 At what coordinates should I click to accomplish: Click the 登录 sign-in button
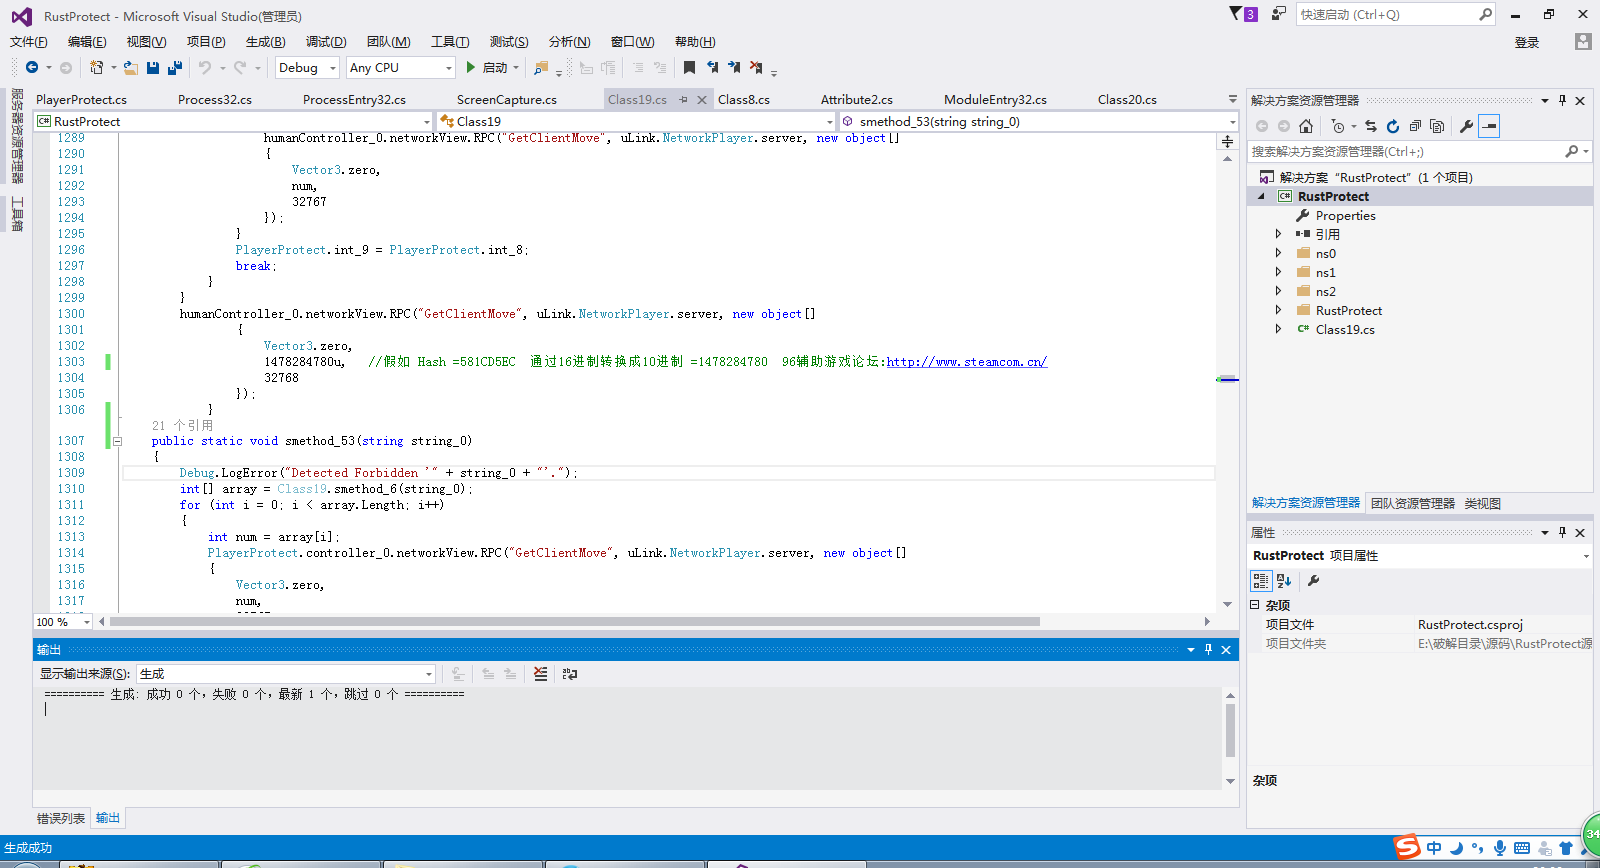[x=1526, y=42]
